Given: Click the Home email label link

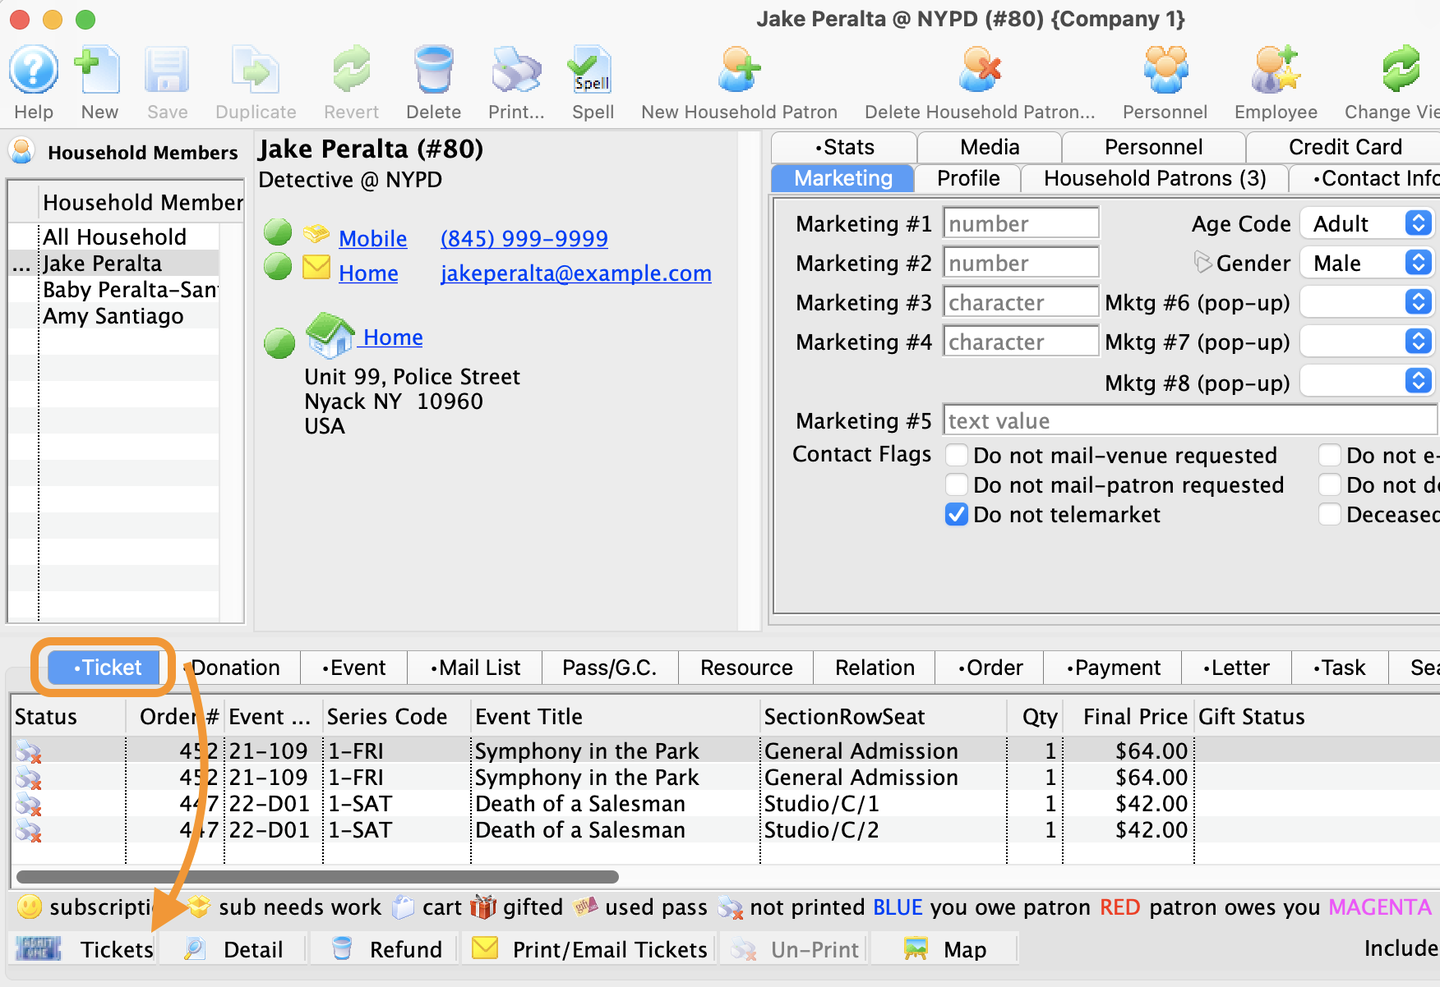Looking at the screenshot, I should point(368,273).
